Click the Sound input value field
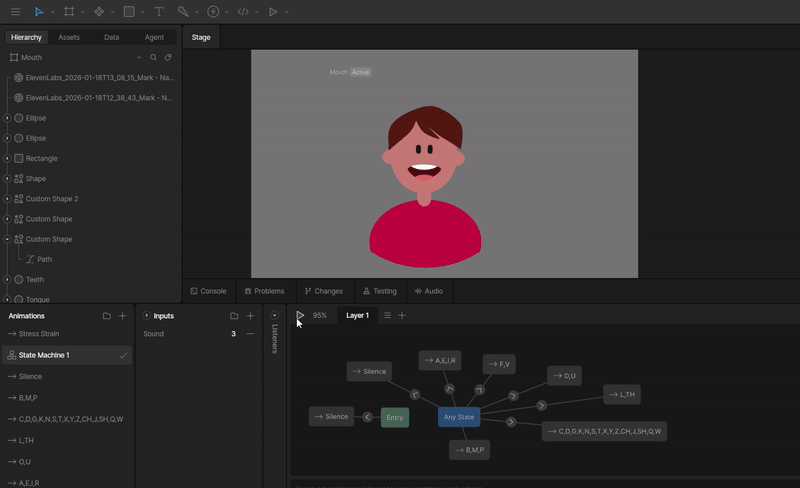 pos(233,334)
